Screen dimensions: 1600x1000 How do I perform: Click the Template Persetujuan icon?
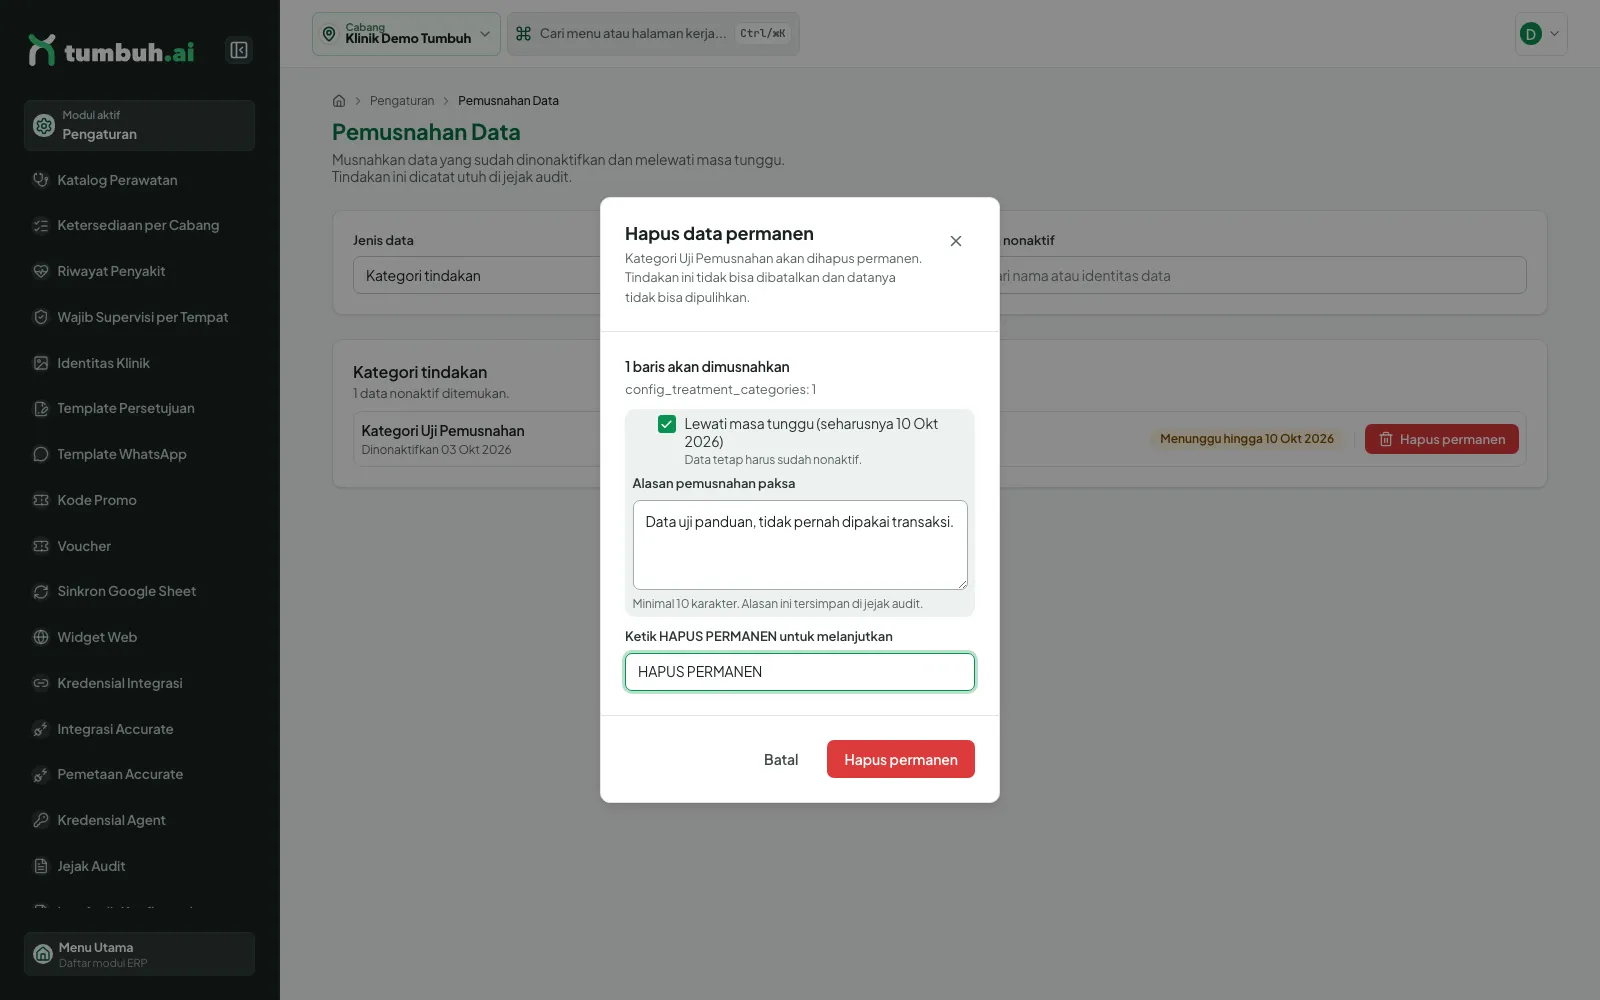[x=41, y=408]
